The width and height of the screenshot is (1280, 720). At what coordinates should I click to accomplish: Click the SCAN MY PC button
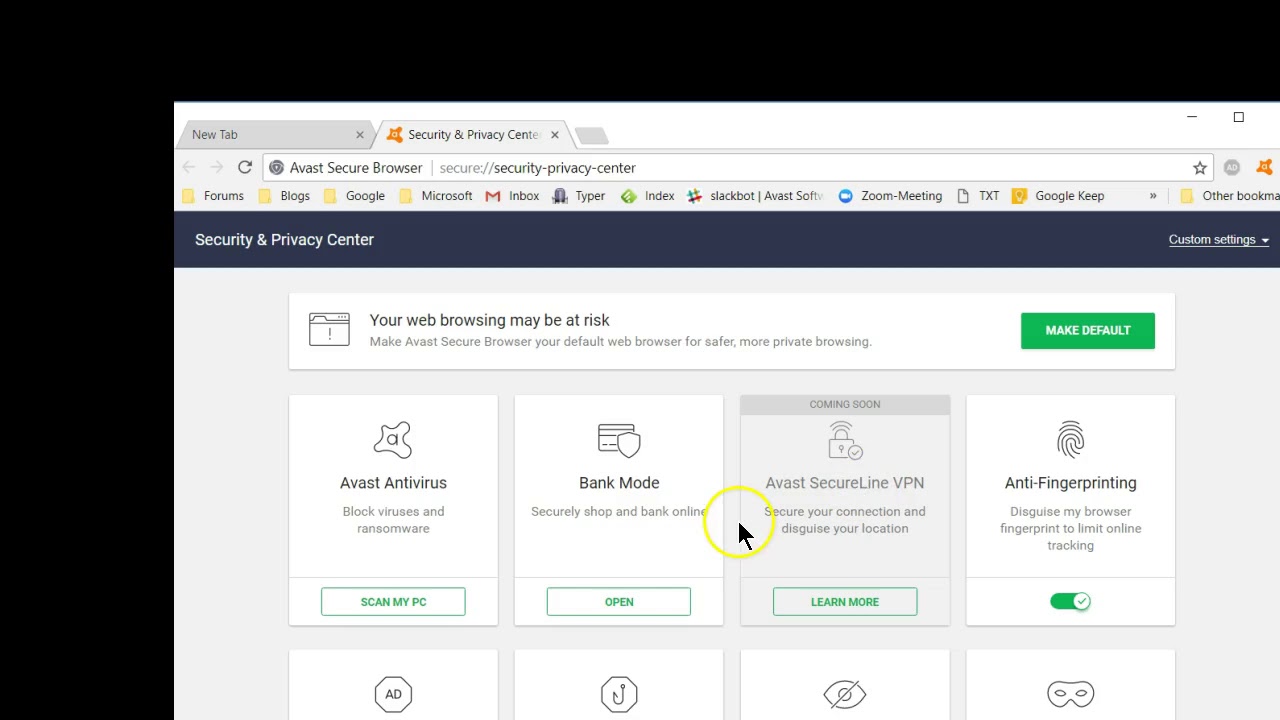pyautogui.click(x=393, y=602)
